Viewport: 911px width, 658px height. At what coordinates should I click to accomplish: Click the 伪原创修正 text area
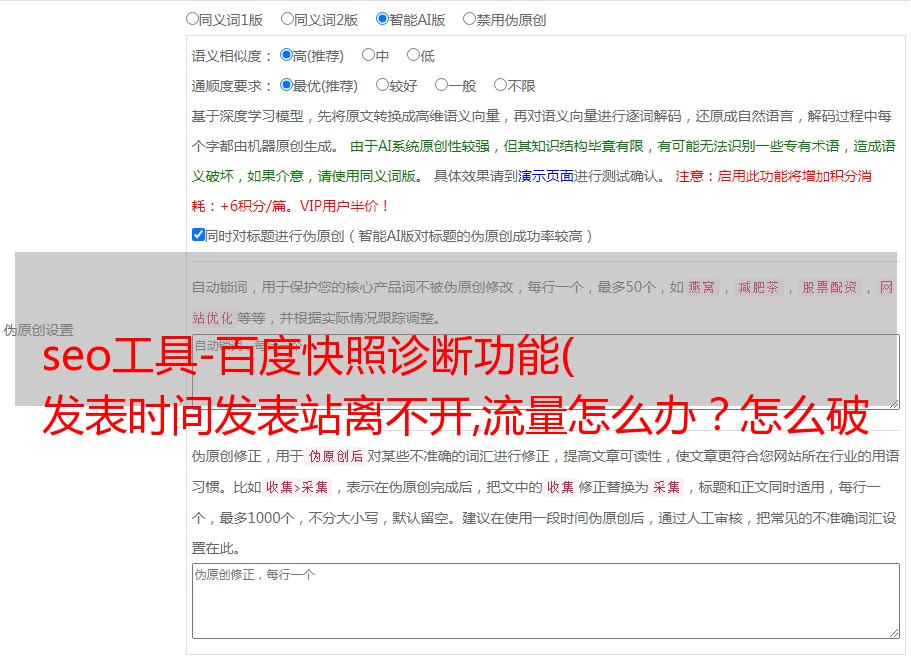point(546,601)
